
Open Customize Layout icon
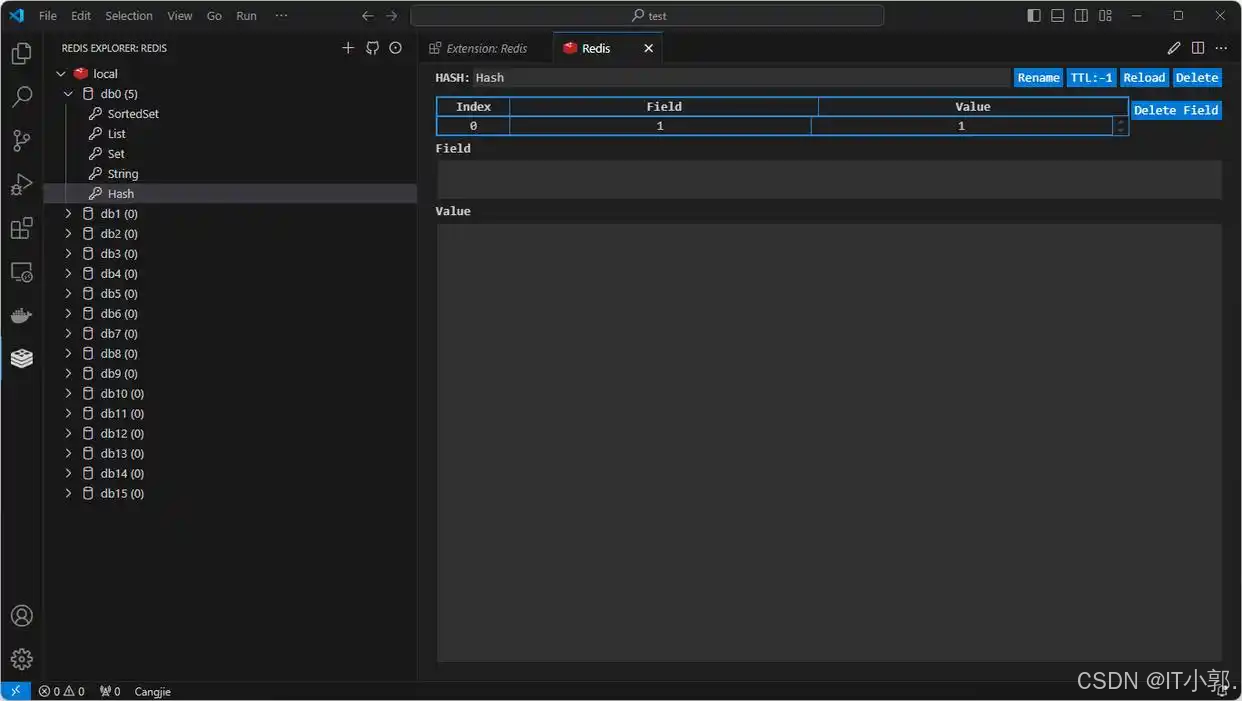click(x=1106, y=16)
